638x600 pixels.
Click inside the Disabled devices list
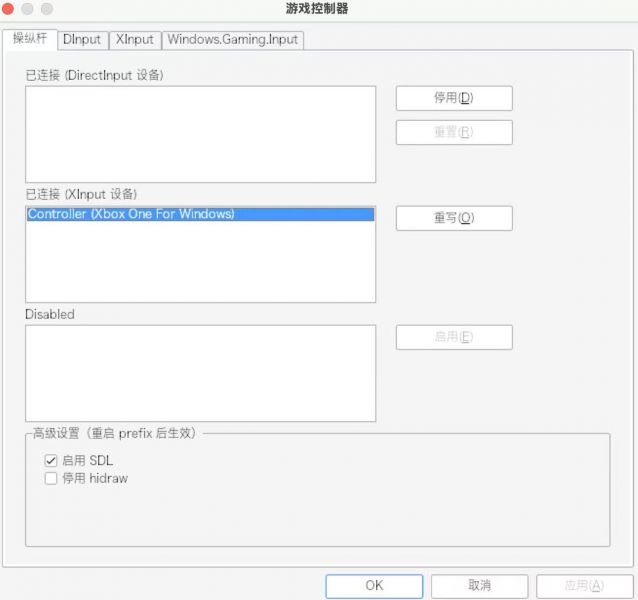201,373
